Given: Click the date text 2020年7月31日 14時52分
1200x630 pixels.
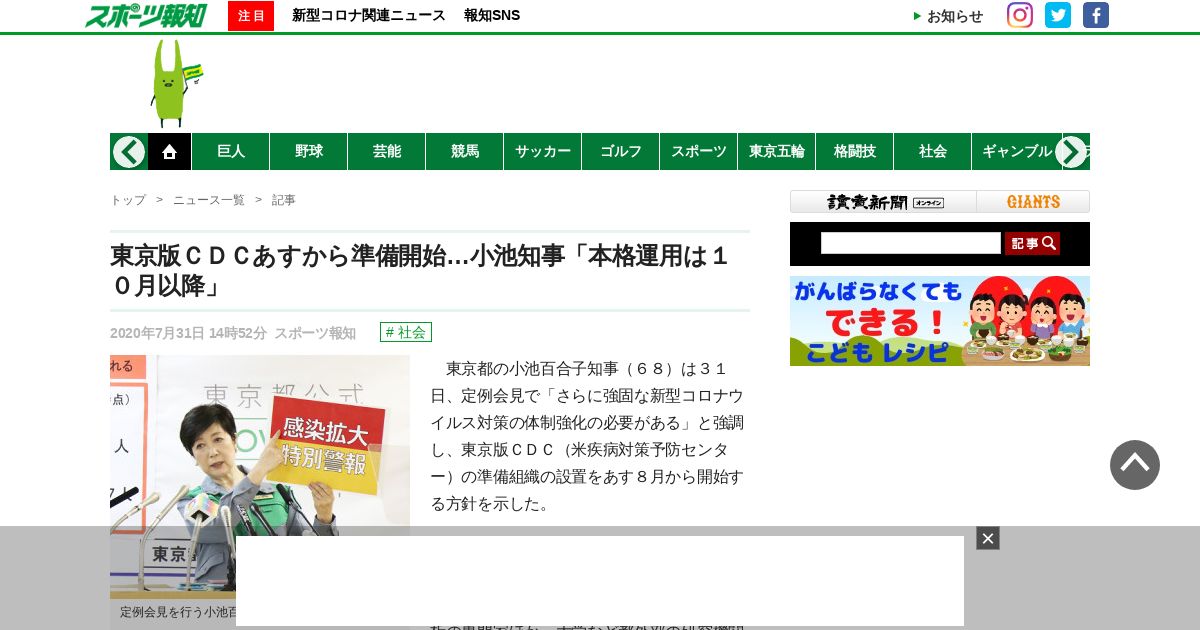Looking at the screenshot, I should pyautogui.click(x=188, y=333).
